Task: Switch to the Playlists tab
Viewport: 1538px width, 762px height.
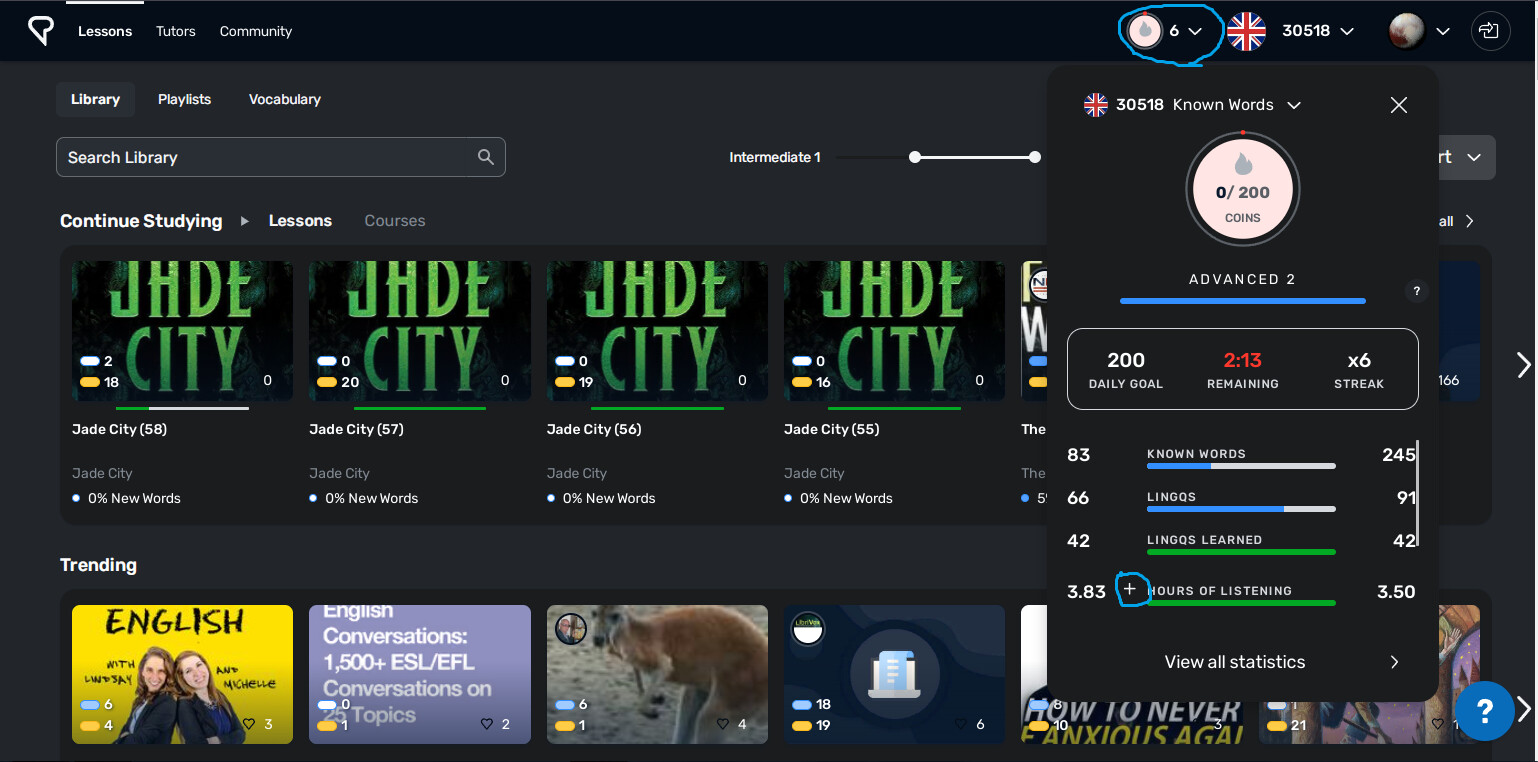Action: point(184,99)
